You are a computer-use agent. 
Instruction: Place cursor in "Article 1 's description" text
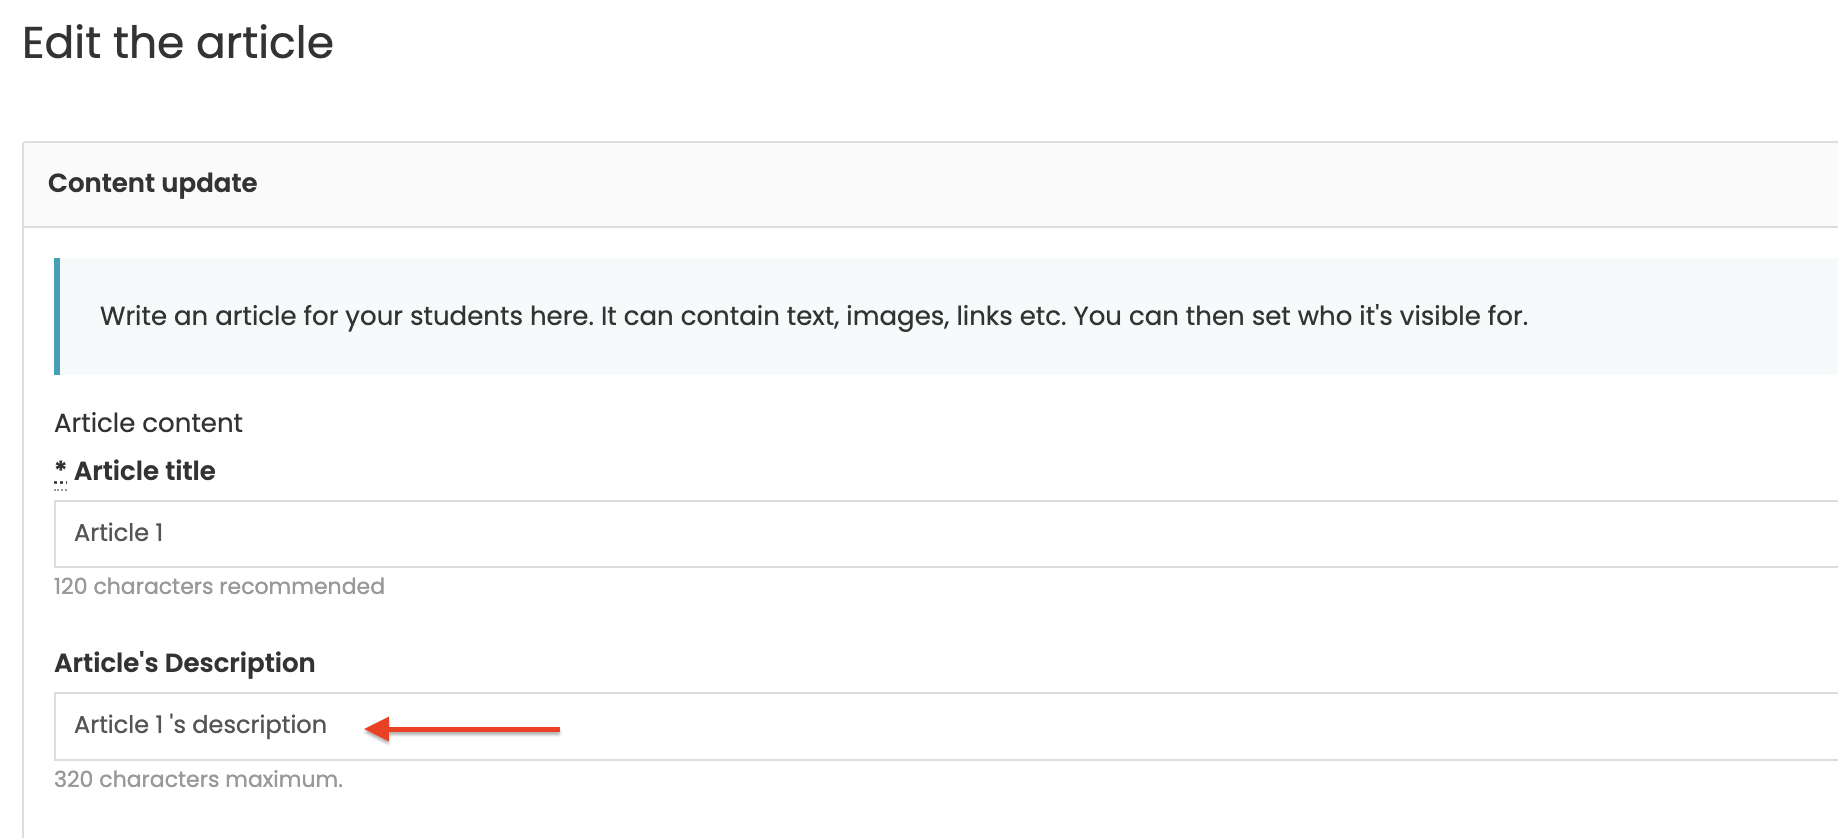tap(201, 725)
